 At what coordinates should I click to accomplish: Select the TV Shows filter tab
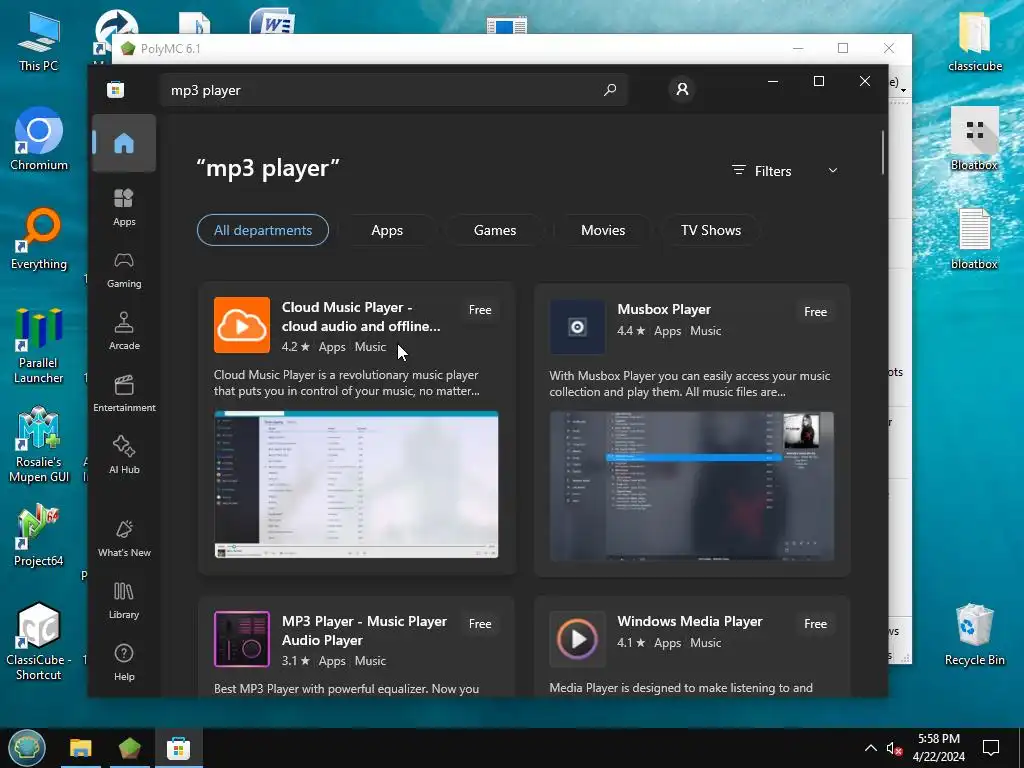[711, 230]
